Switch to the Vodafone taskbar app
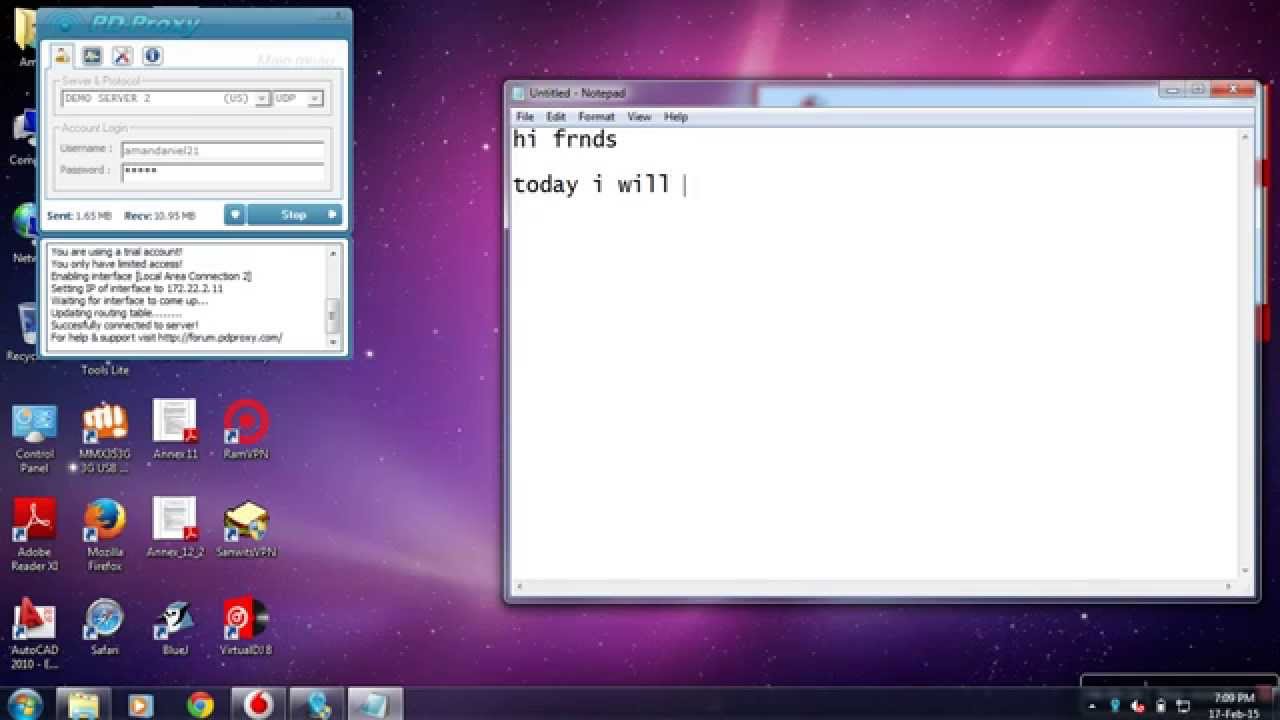The height and width of the screenshot is (720, 1280). 259,704
